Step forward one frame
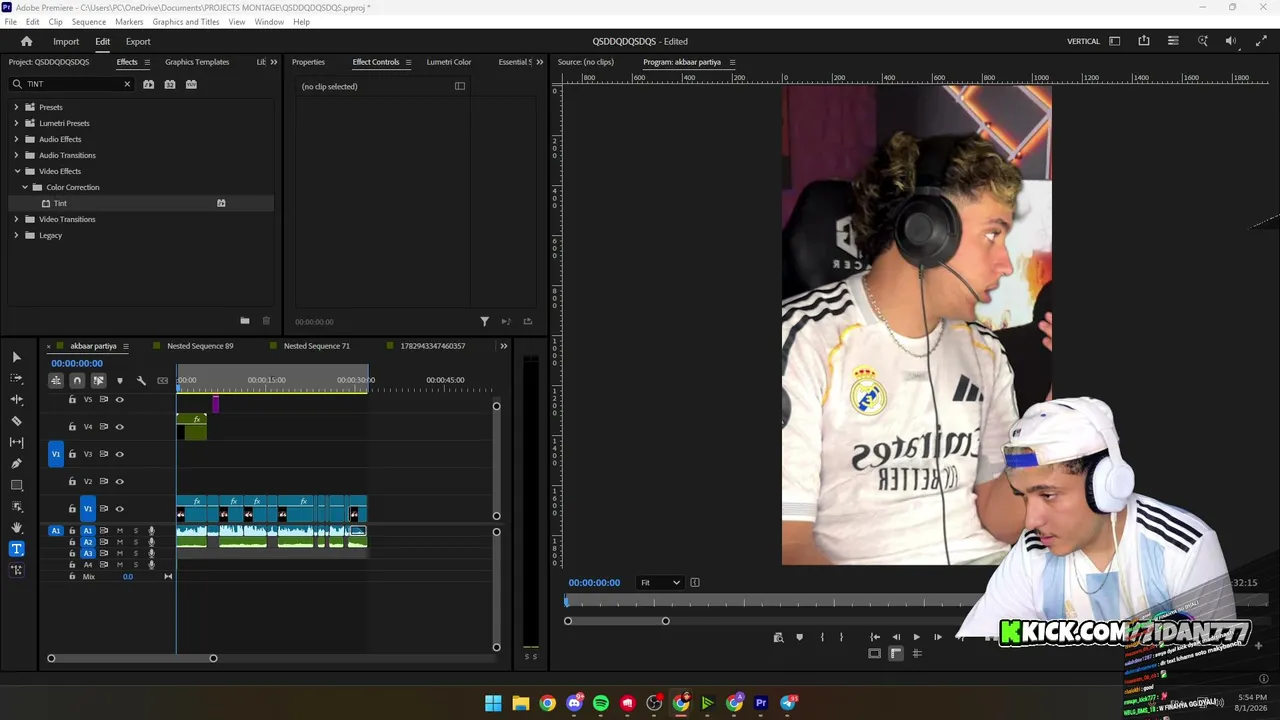The image size is (1280, 720). click(937, 637)
